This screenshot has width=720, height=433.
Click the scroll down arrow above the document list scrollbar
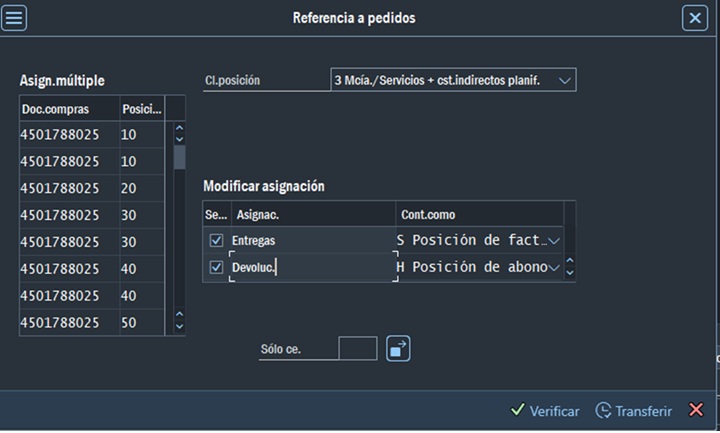click(x=180, y=139)
